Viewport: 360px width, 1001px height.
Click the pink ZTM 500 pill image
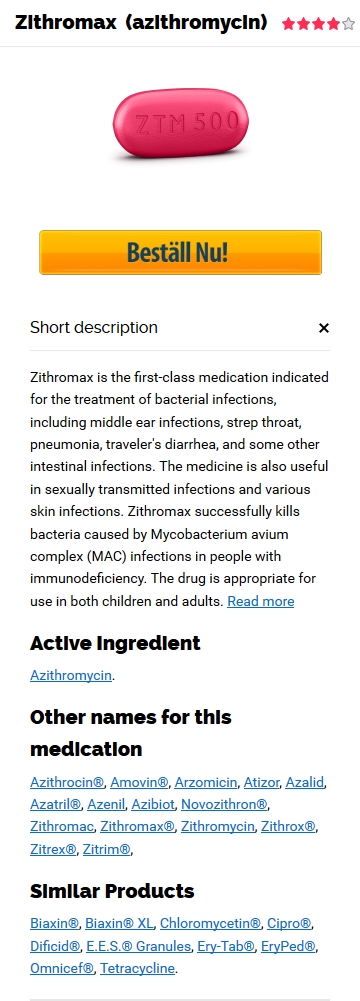point(181,124)
